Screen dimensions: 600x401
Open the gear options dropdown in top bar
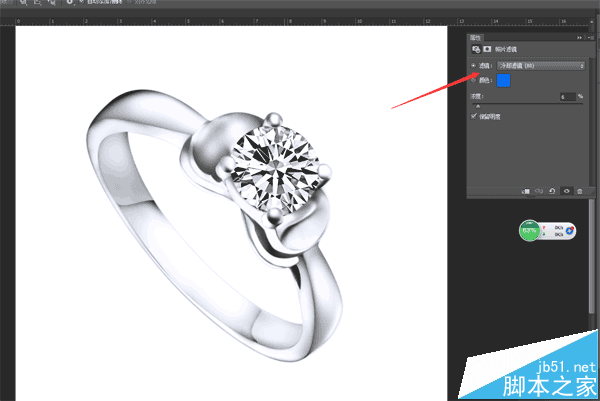[71, 2]
